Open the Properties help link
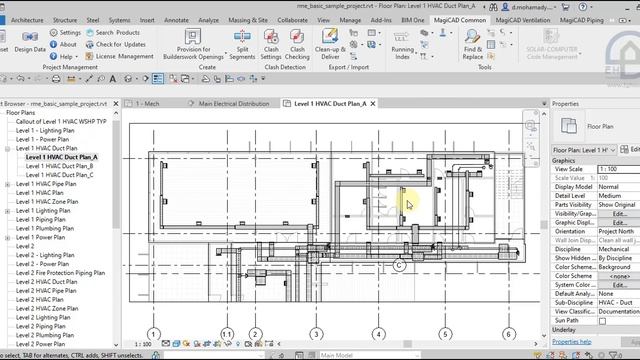The height and width of the screenshot is (360, 640). [x=571, y=342]
